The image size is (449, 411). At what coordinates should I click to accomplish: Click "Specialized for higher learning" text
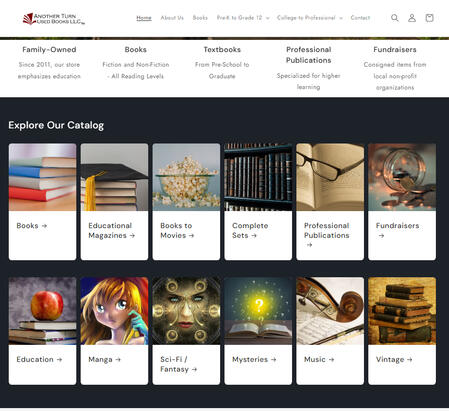(x=309, y=81)
